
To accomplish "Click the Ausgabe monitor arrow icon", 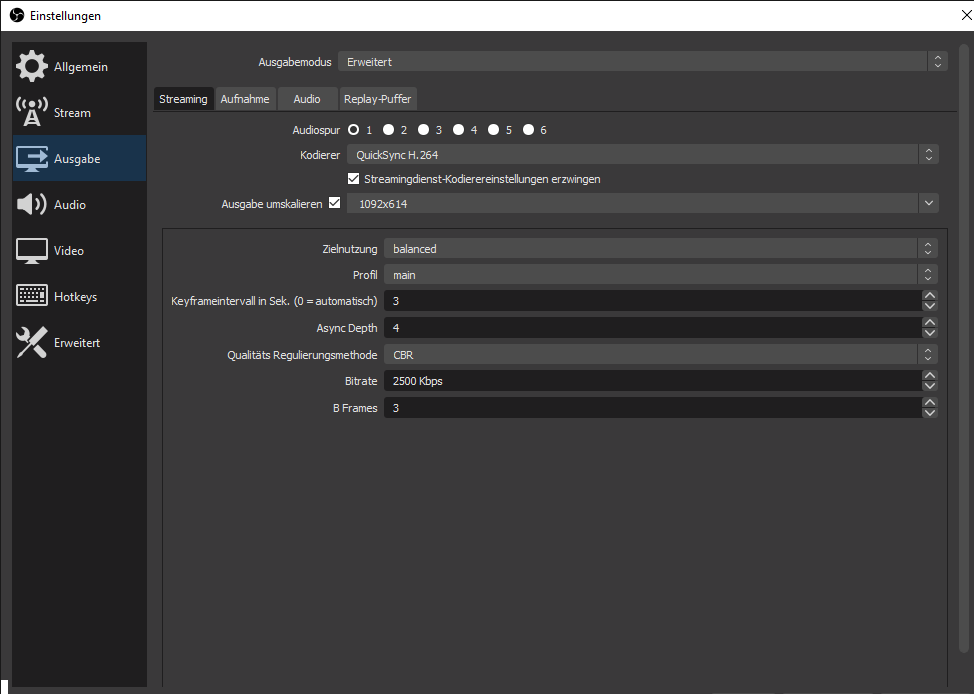I will pyautogui.click(x=32, y=159).
